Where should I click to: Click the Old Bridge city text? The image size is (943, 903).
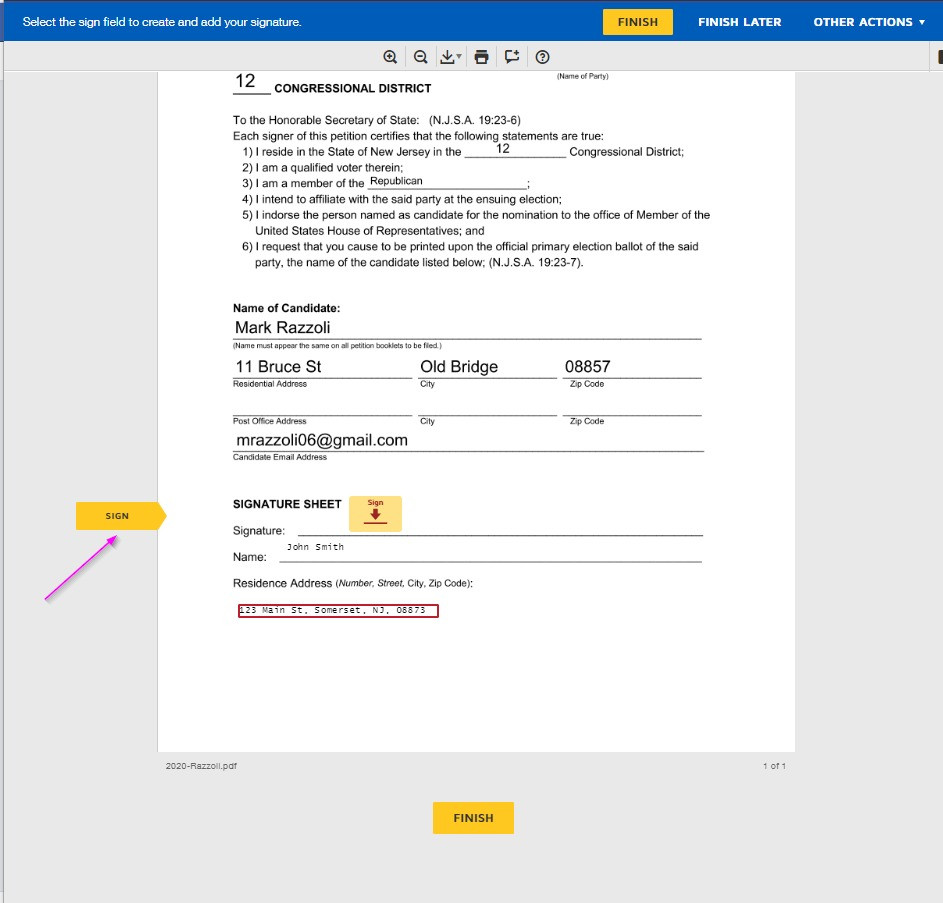coord(459,366)
